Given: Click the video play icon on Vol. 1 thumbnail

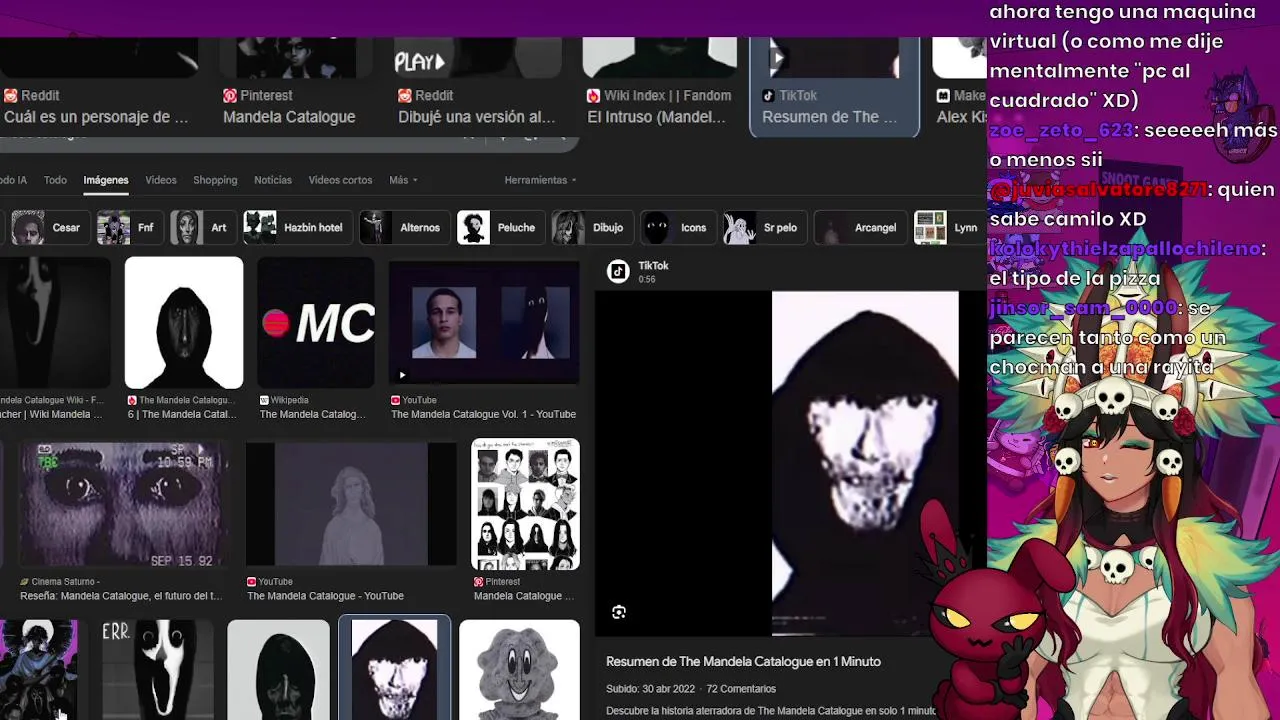Looking at the screenshot, I should (x=402, y=376).
